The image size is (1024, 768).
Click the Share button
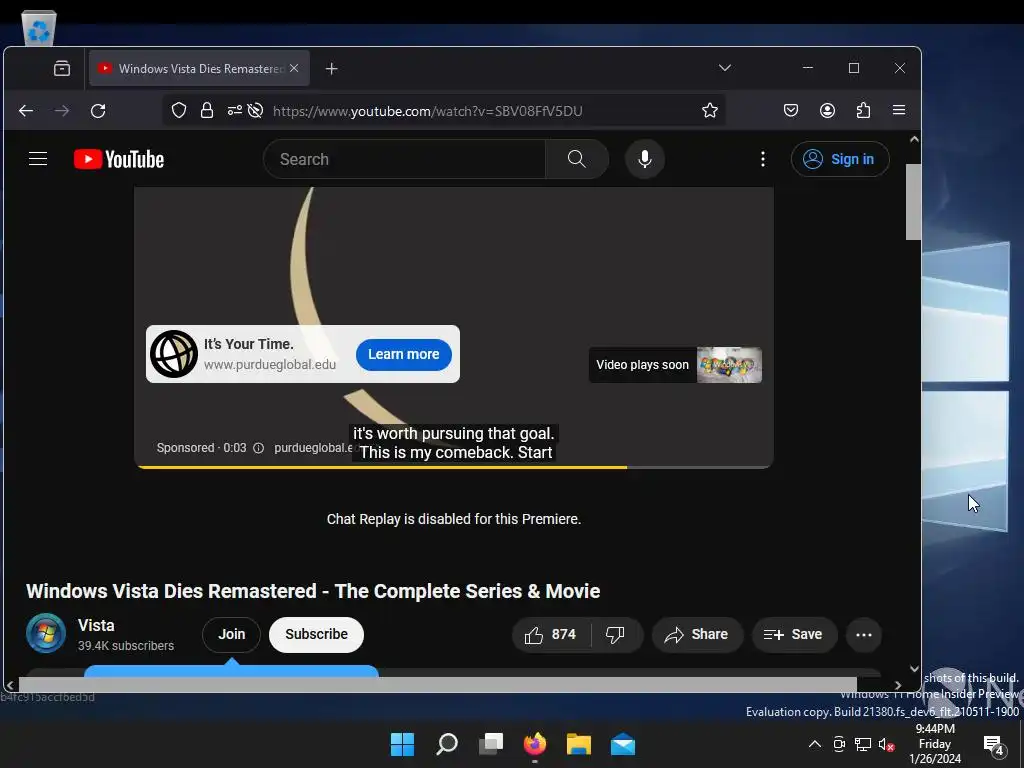(697, 634)
